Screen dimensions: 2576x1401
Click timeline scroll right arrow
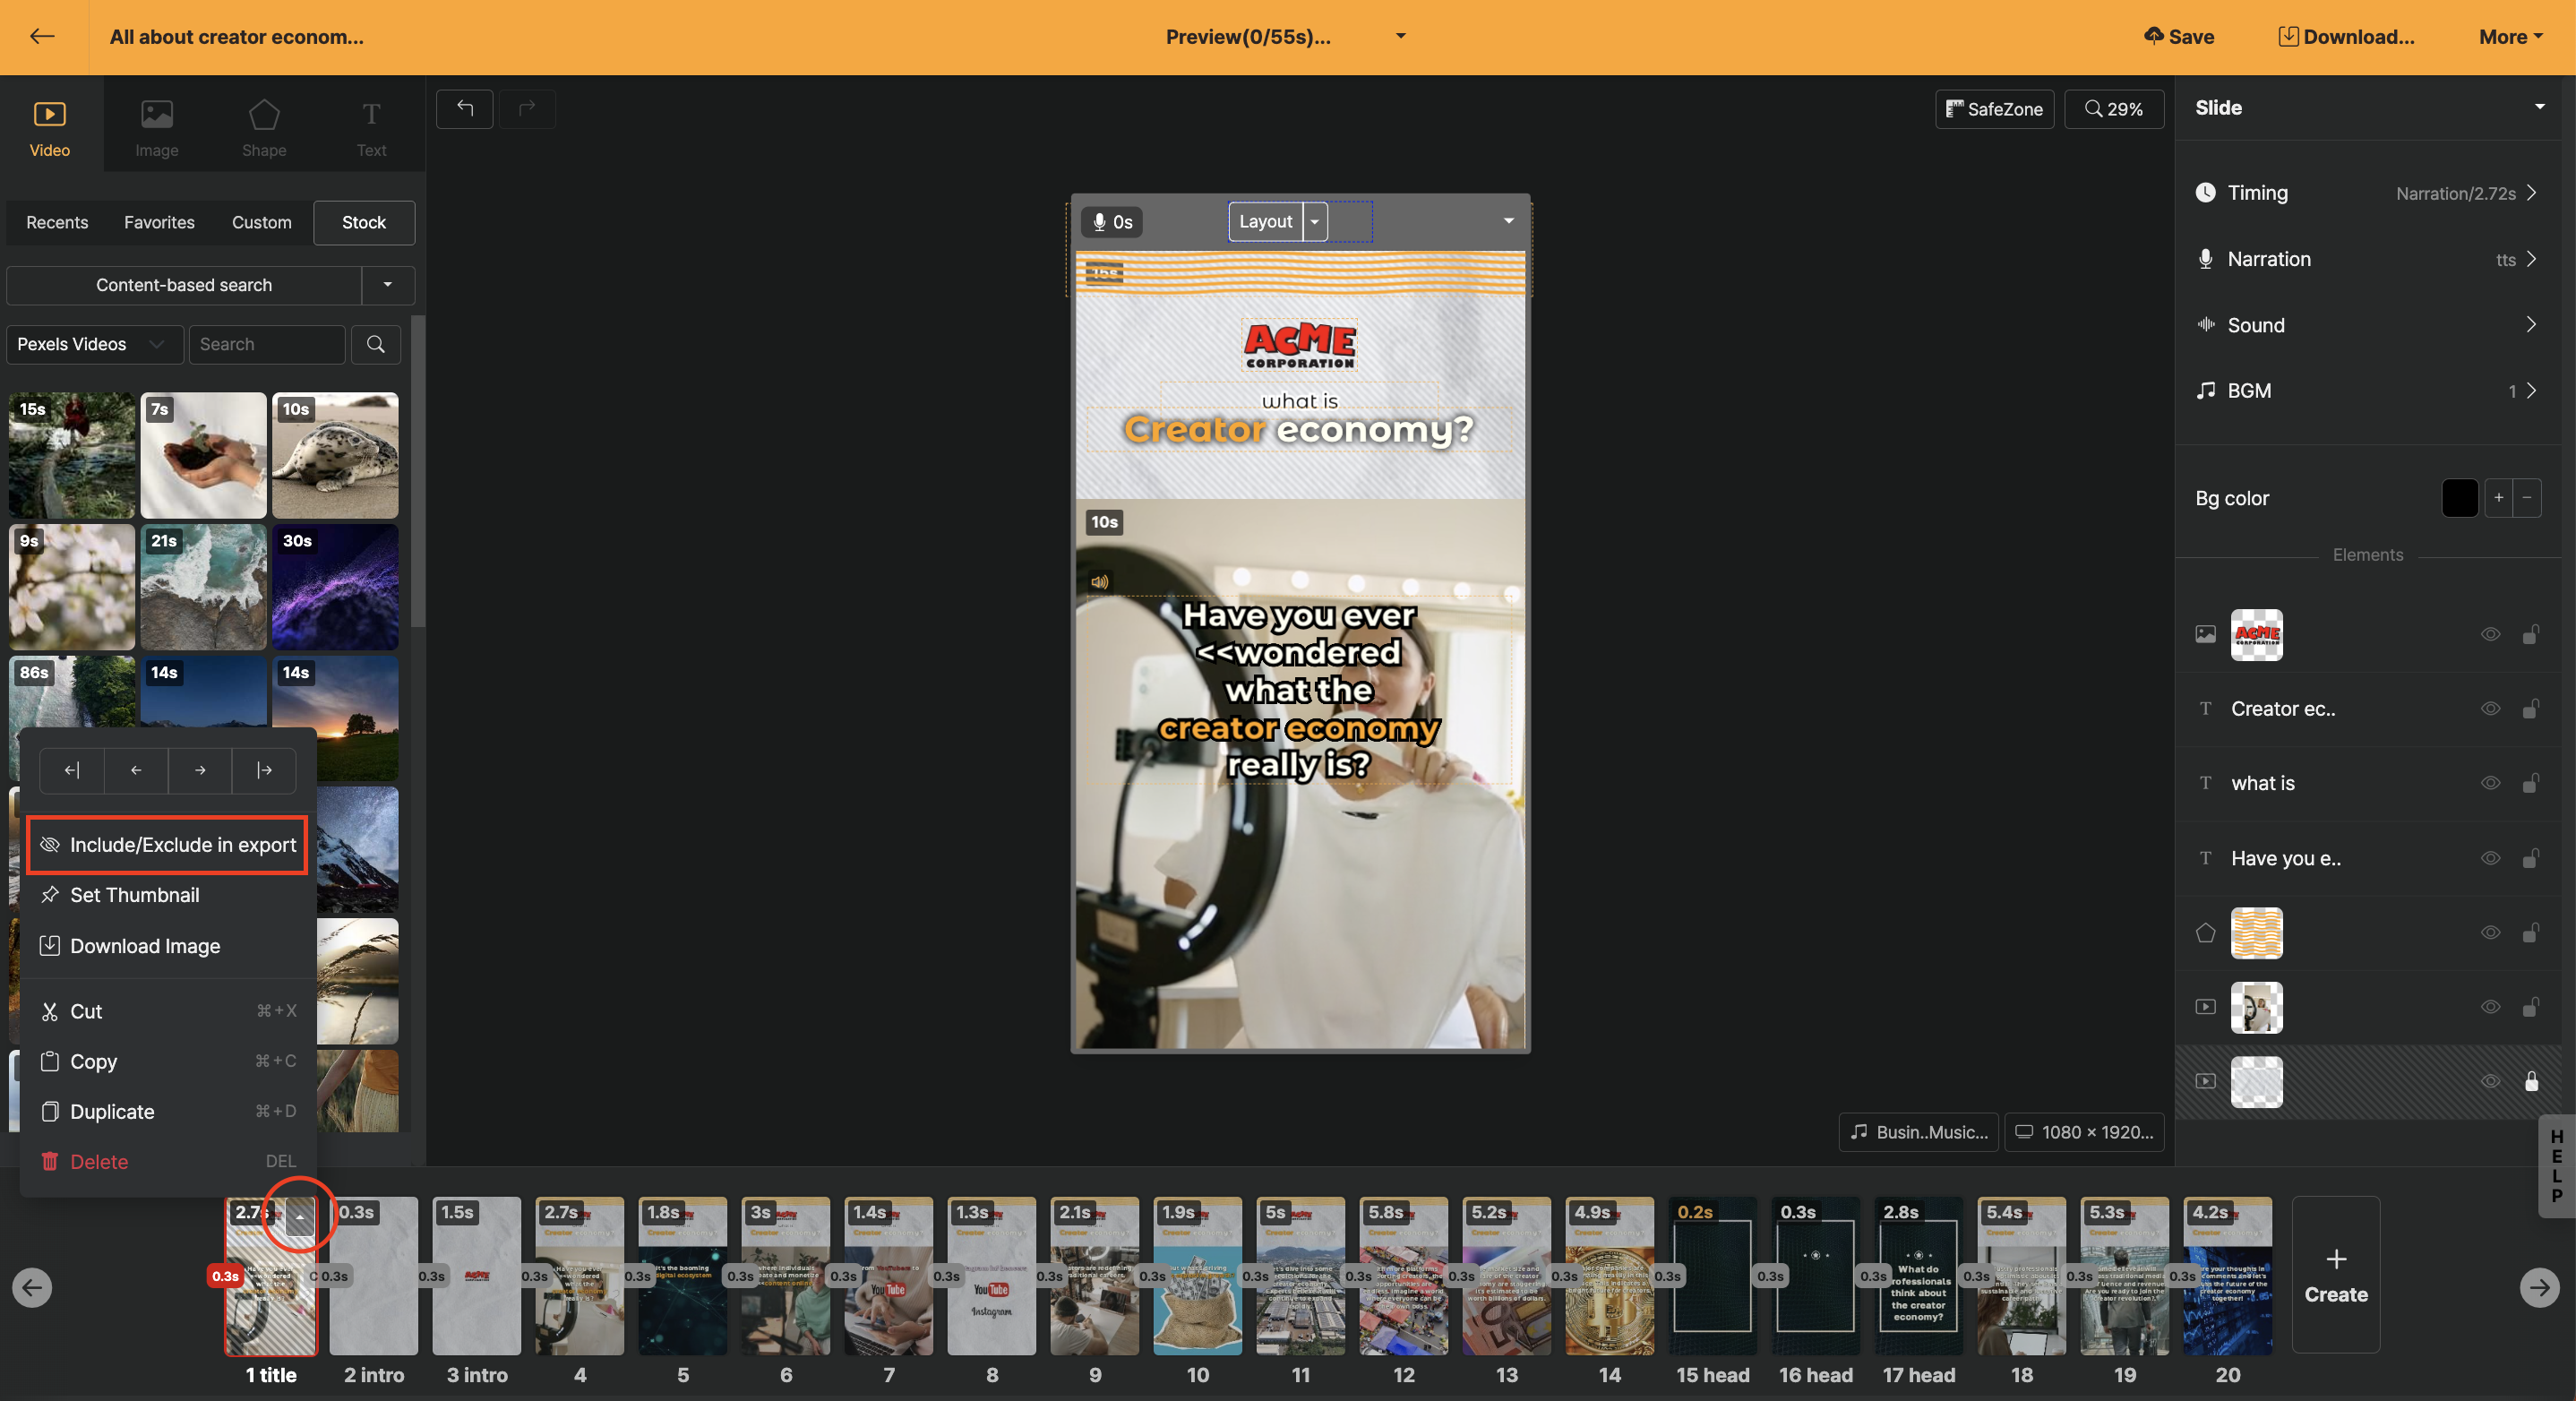(2540, 1287)
